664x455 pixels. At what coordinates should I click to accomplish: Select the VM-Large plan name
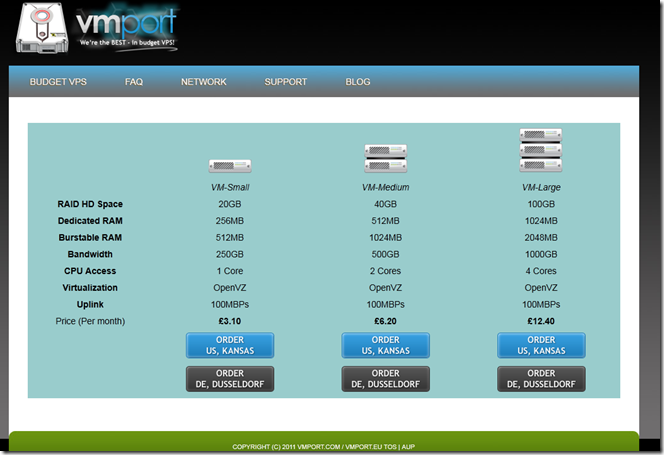(541, 187)
